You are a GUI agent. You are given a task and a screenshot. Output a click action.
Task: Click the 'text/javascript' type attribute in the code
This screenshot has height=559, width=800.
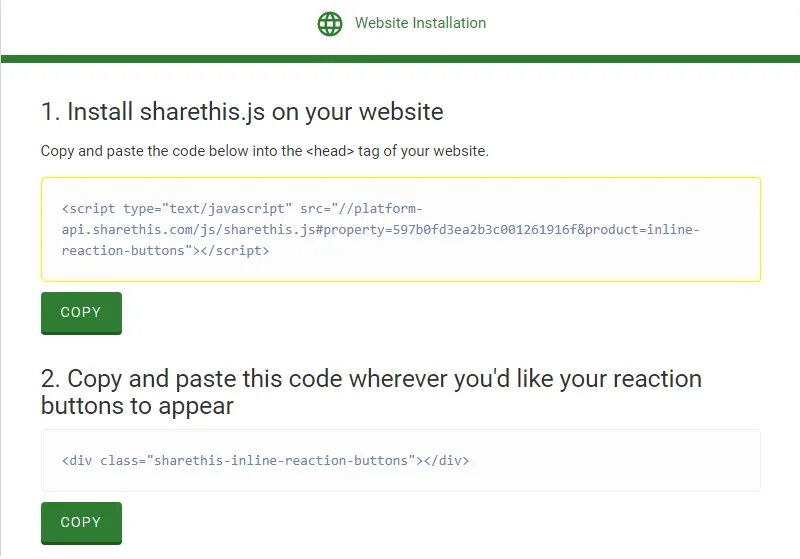[x=227, y=209]
